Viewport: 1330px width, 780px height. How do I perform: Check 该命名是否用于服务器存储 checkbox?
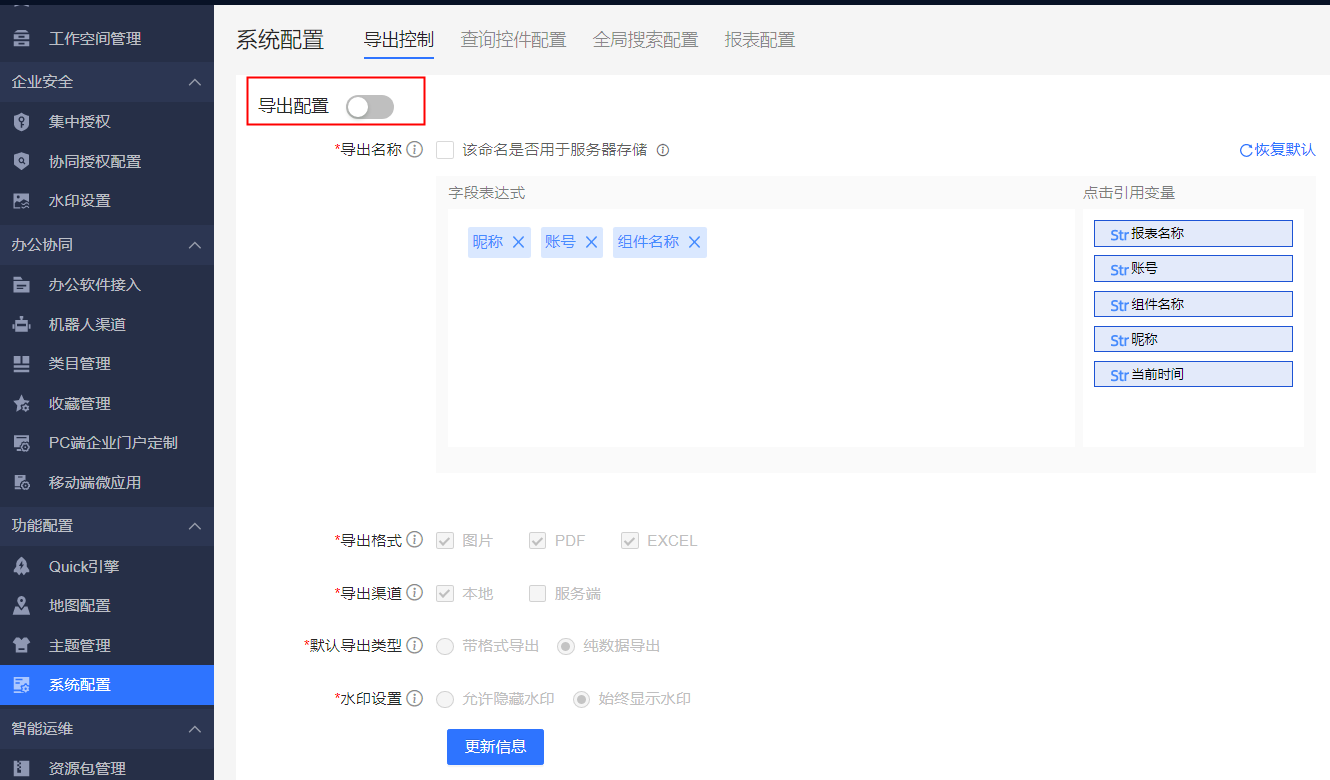click(x=446, y=150)
